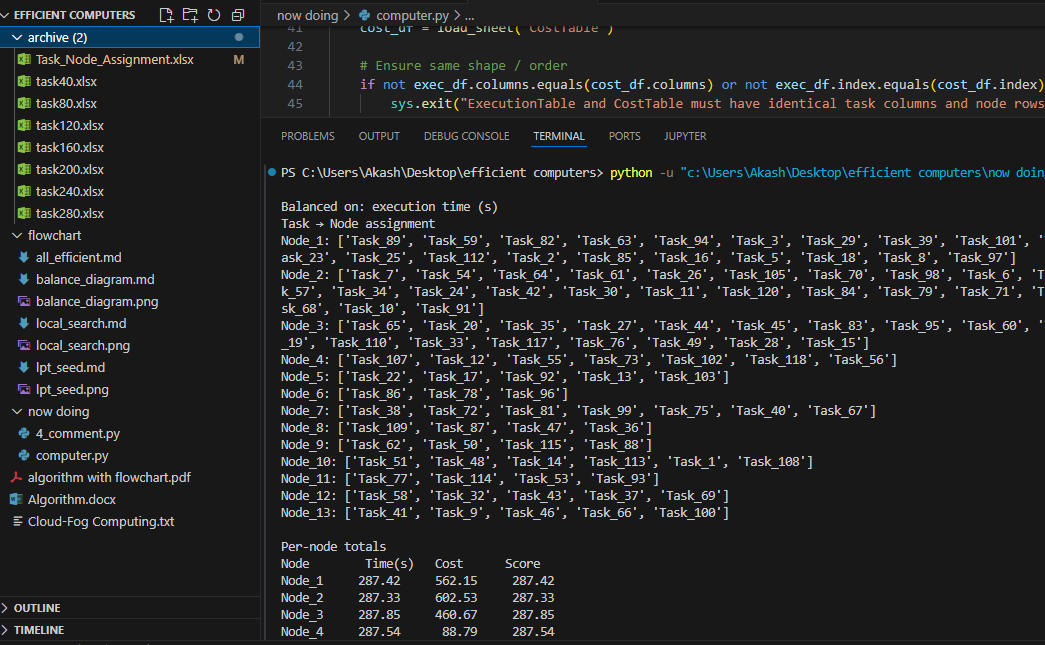Expand the Timeline section
This screenshot has height=645, width=1045.
tap(38, 630)
